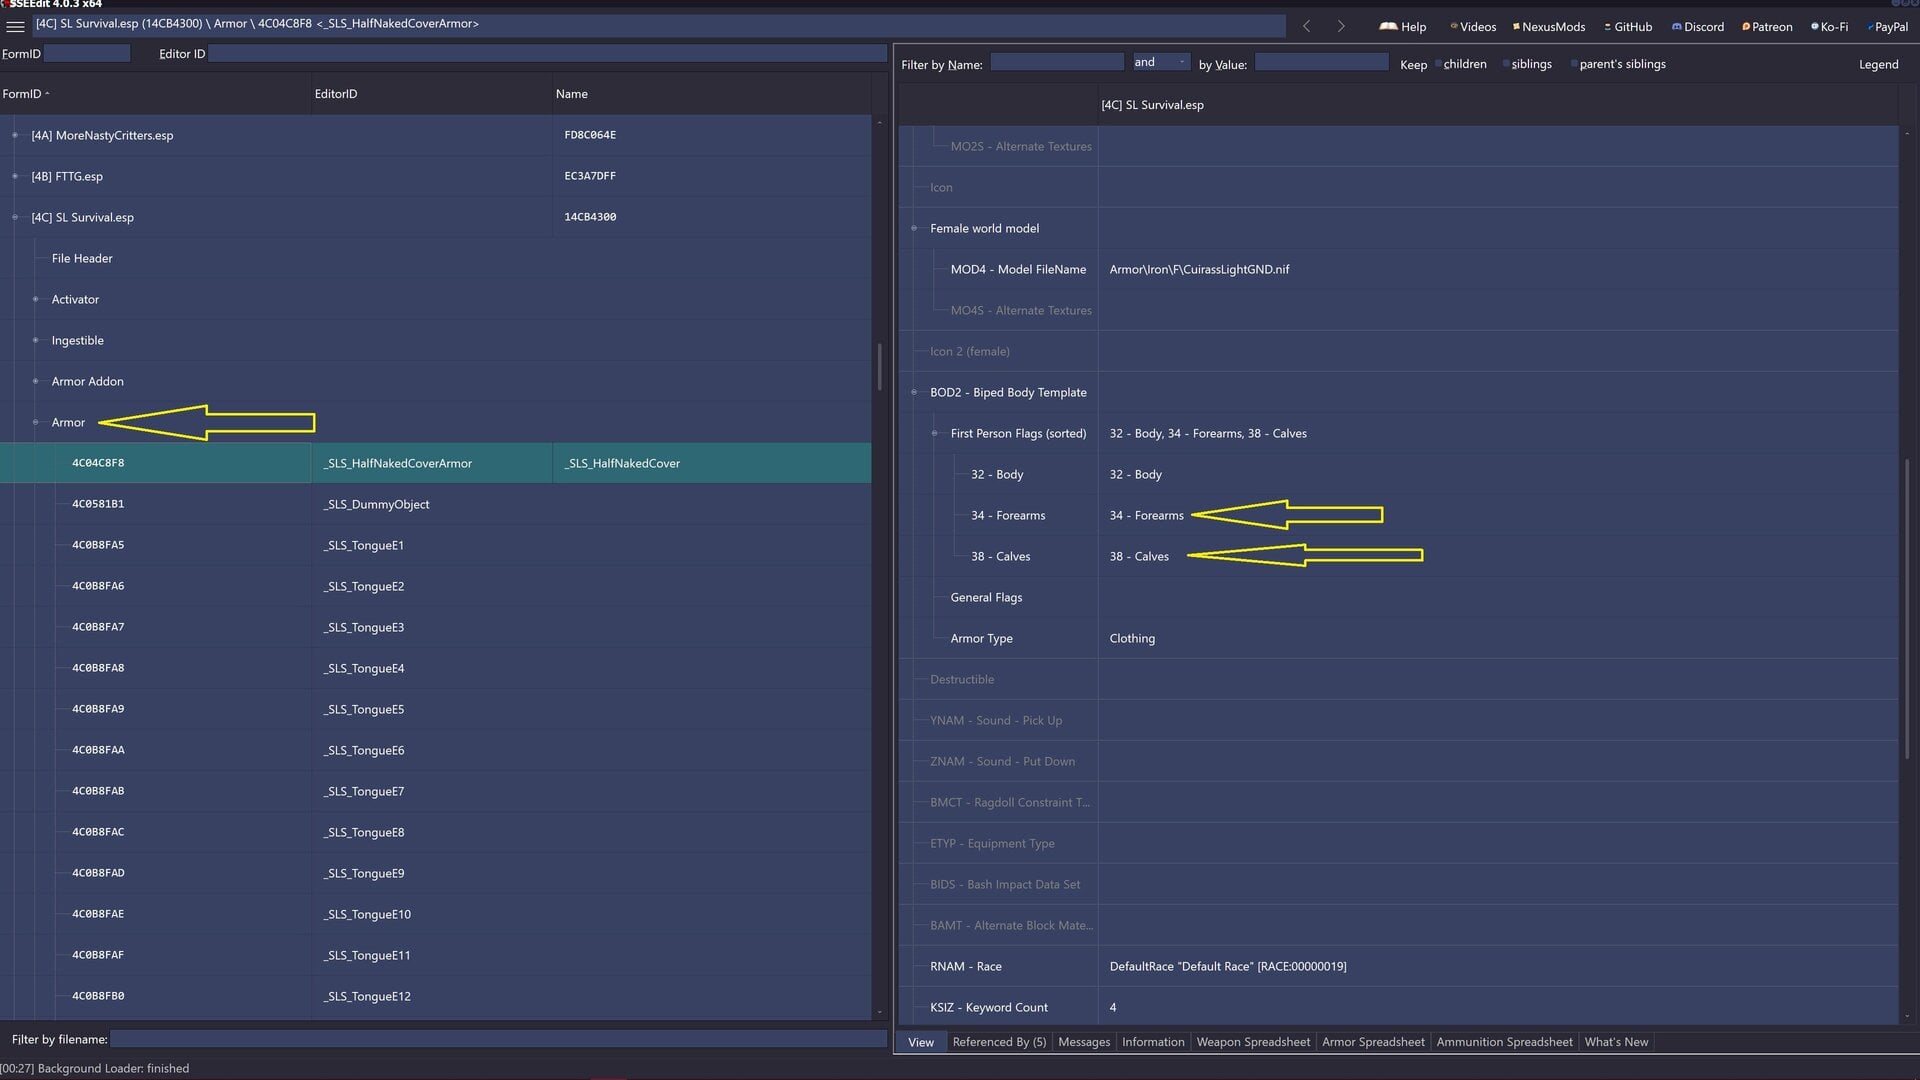Focus the by Value filter field

[x=1321, y=62]
